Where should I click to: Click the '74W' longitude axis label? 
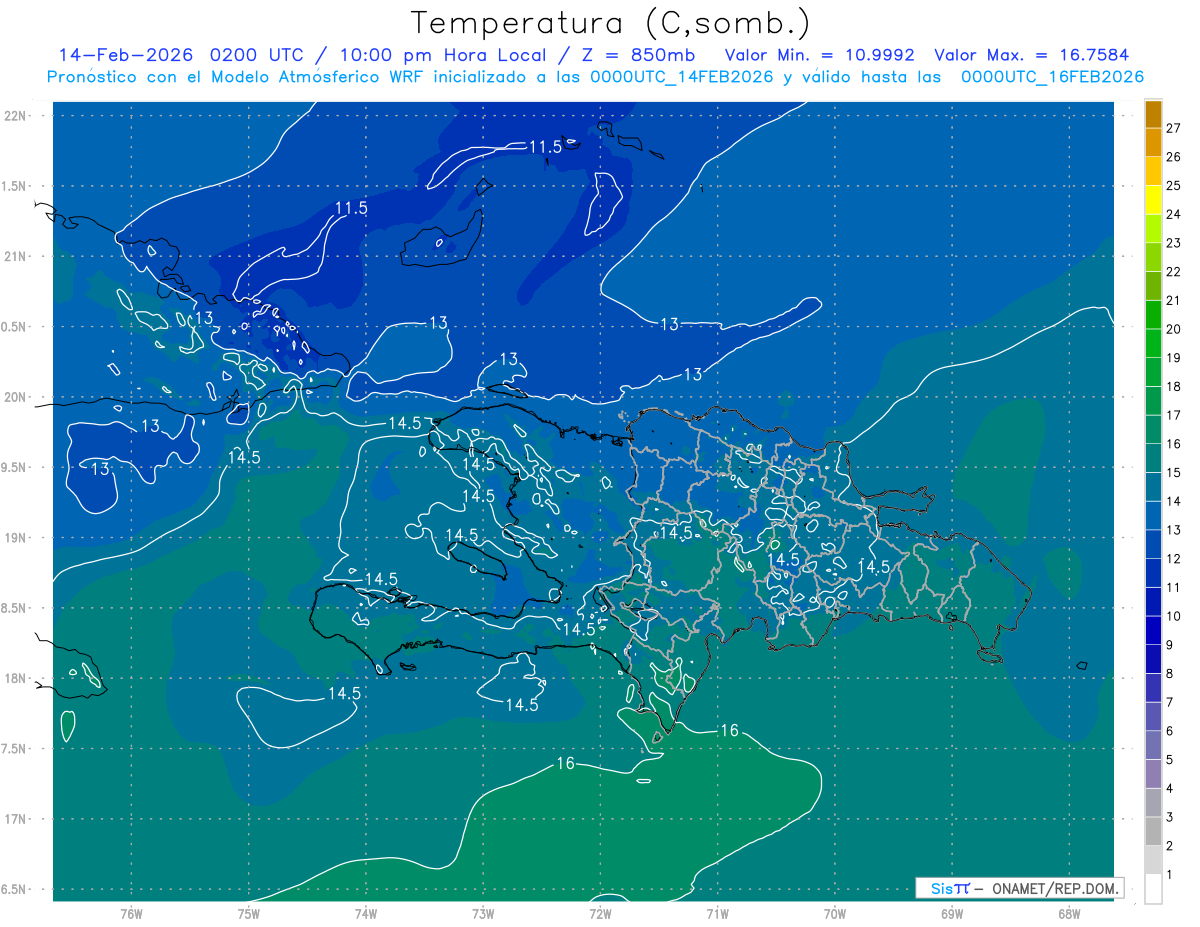366,913
